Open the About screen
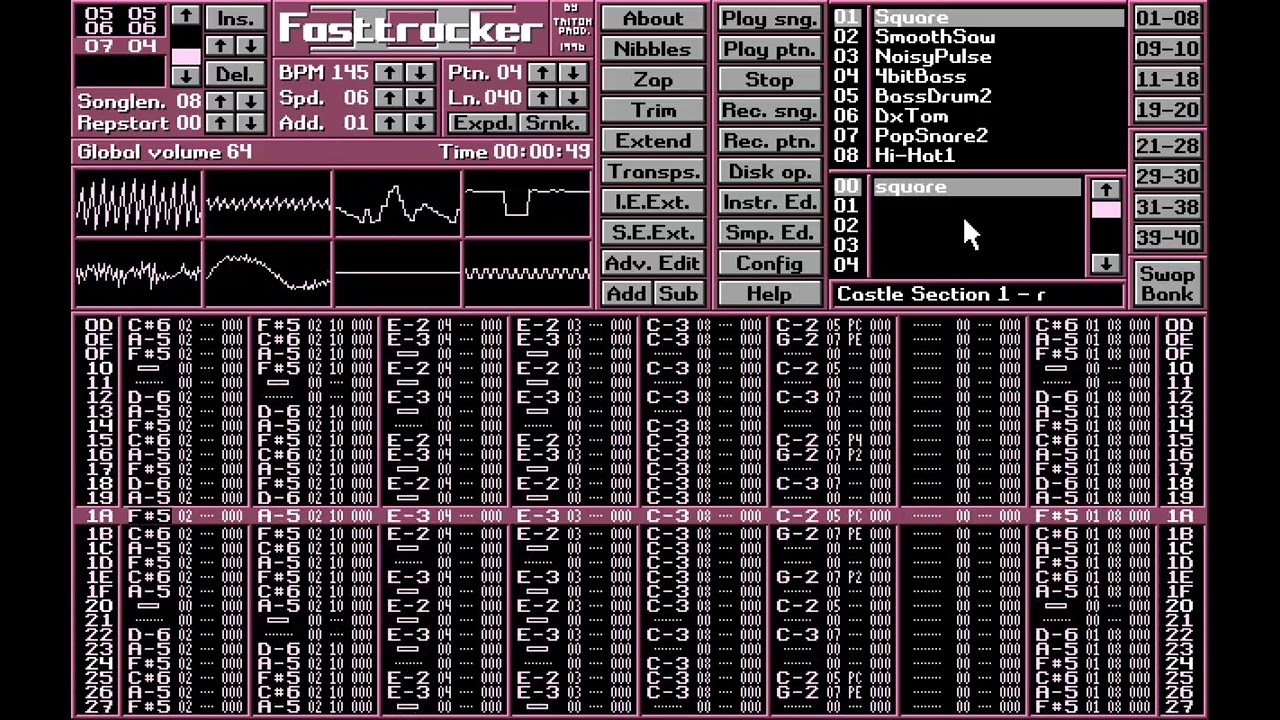The height and width of the screenshot is (720, 1280). pos(652,19)
